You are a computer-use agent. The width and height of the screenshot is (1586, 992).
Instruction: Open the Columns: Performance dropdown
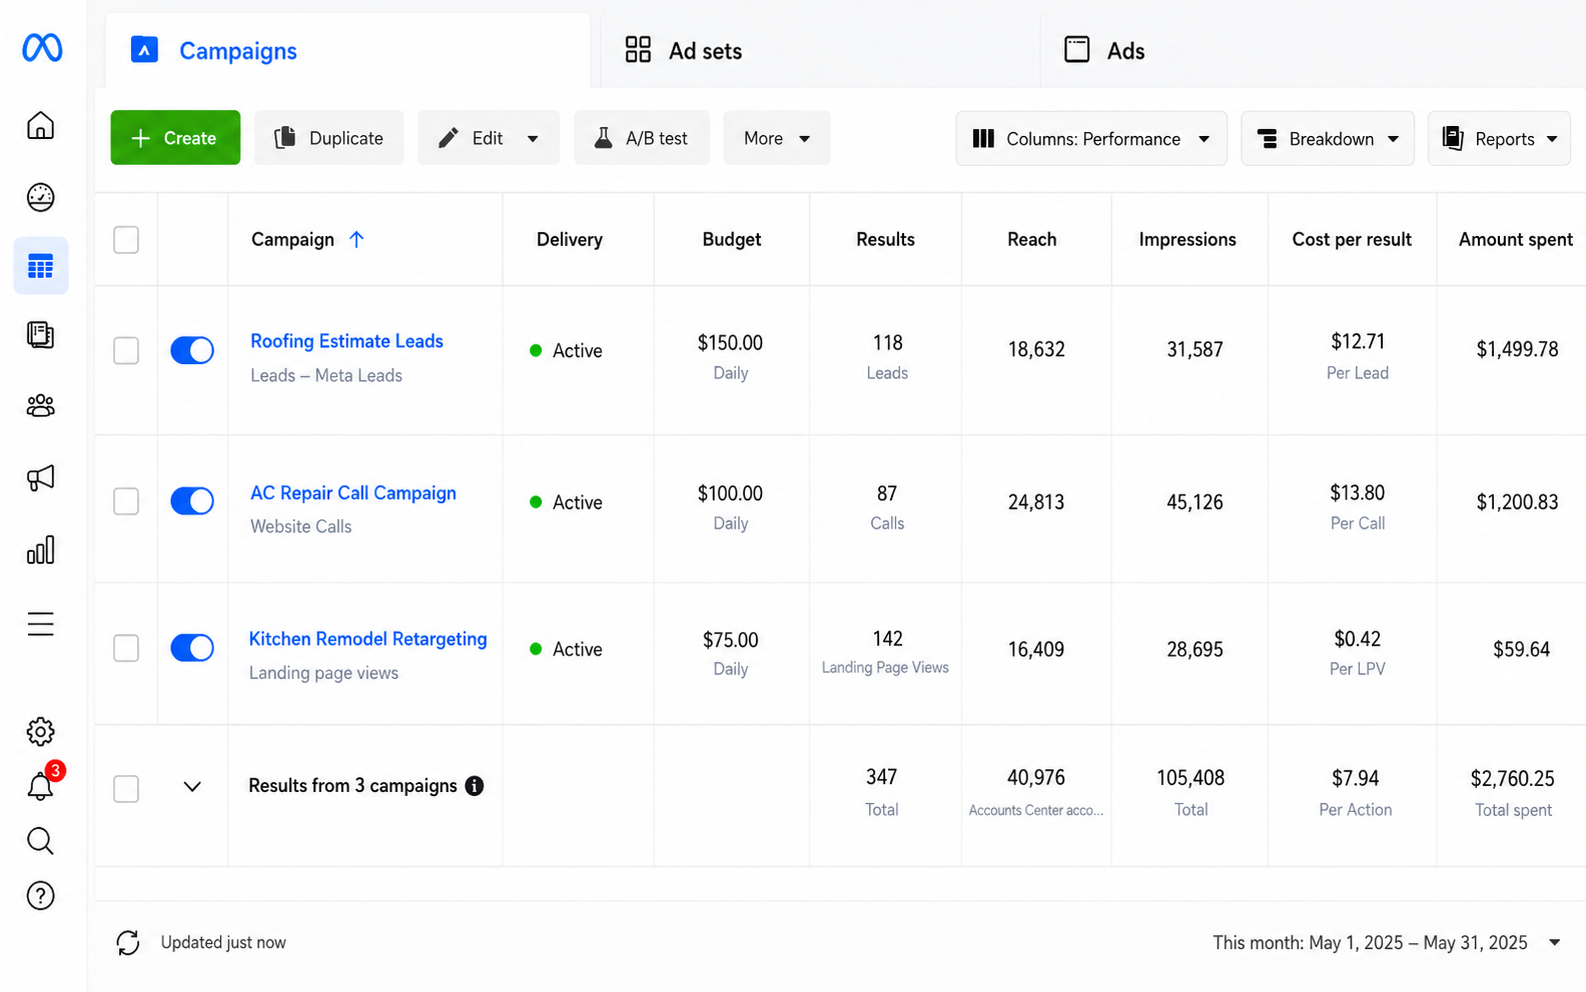[x=1091, y=138]
